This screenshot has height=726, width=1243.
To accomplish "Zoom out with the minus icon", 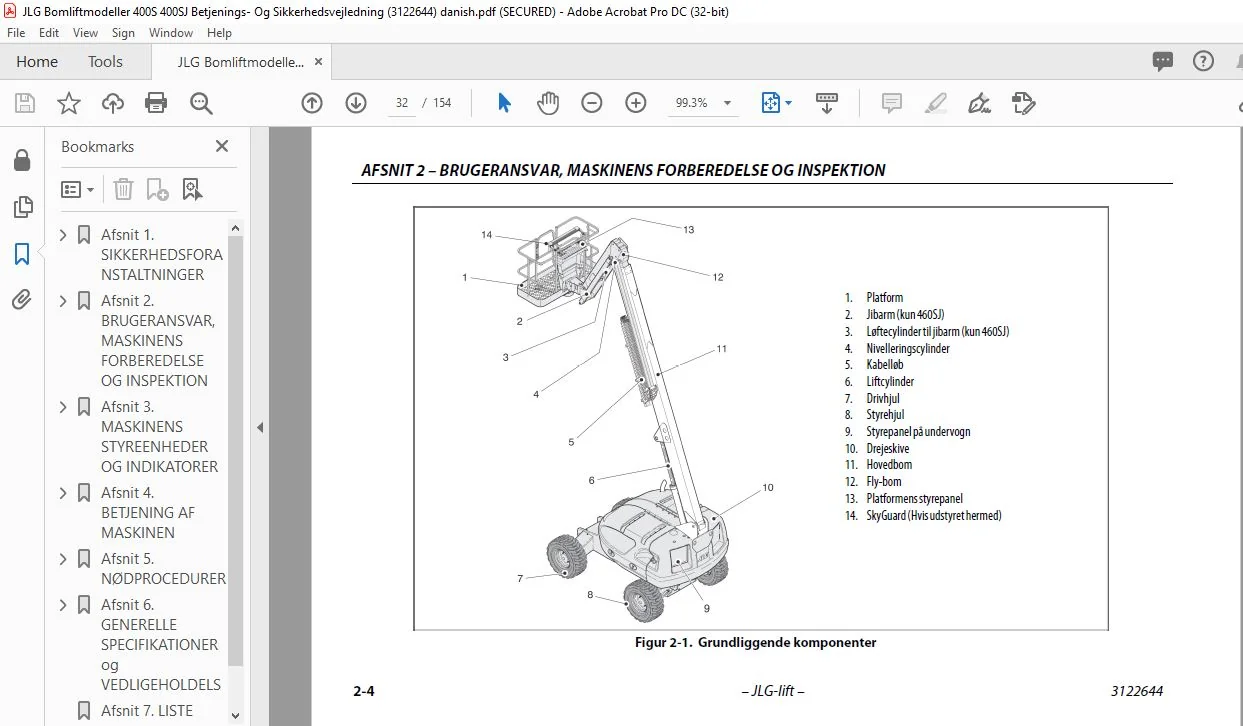I will pyautogui.click(x=592, y=103).
